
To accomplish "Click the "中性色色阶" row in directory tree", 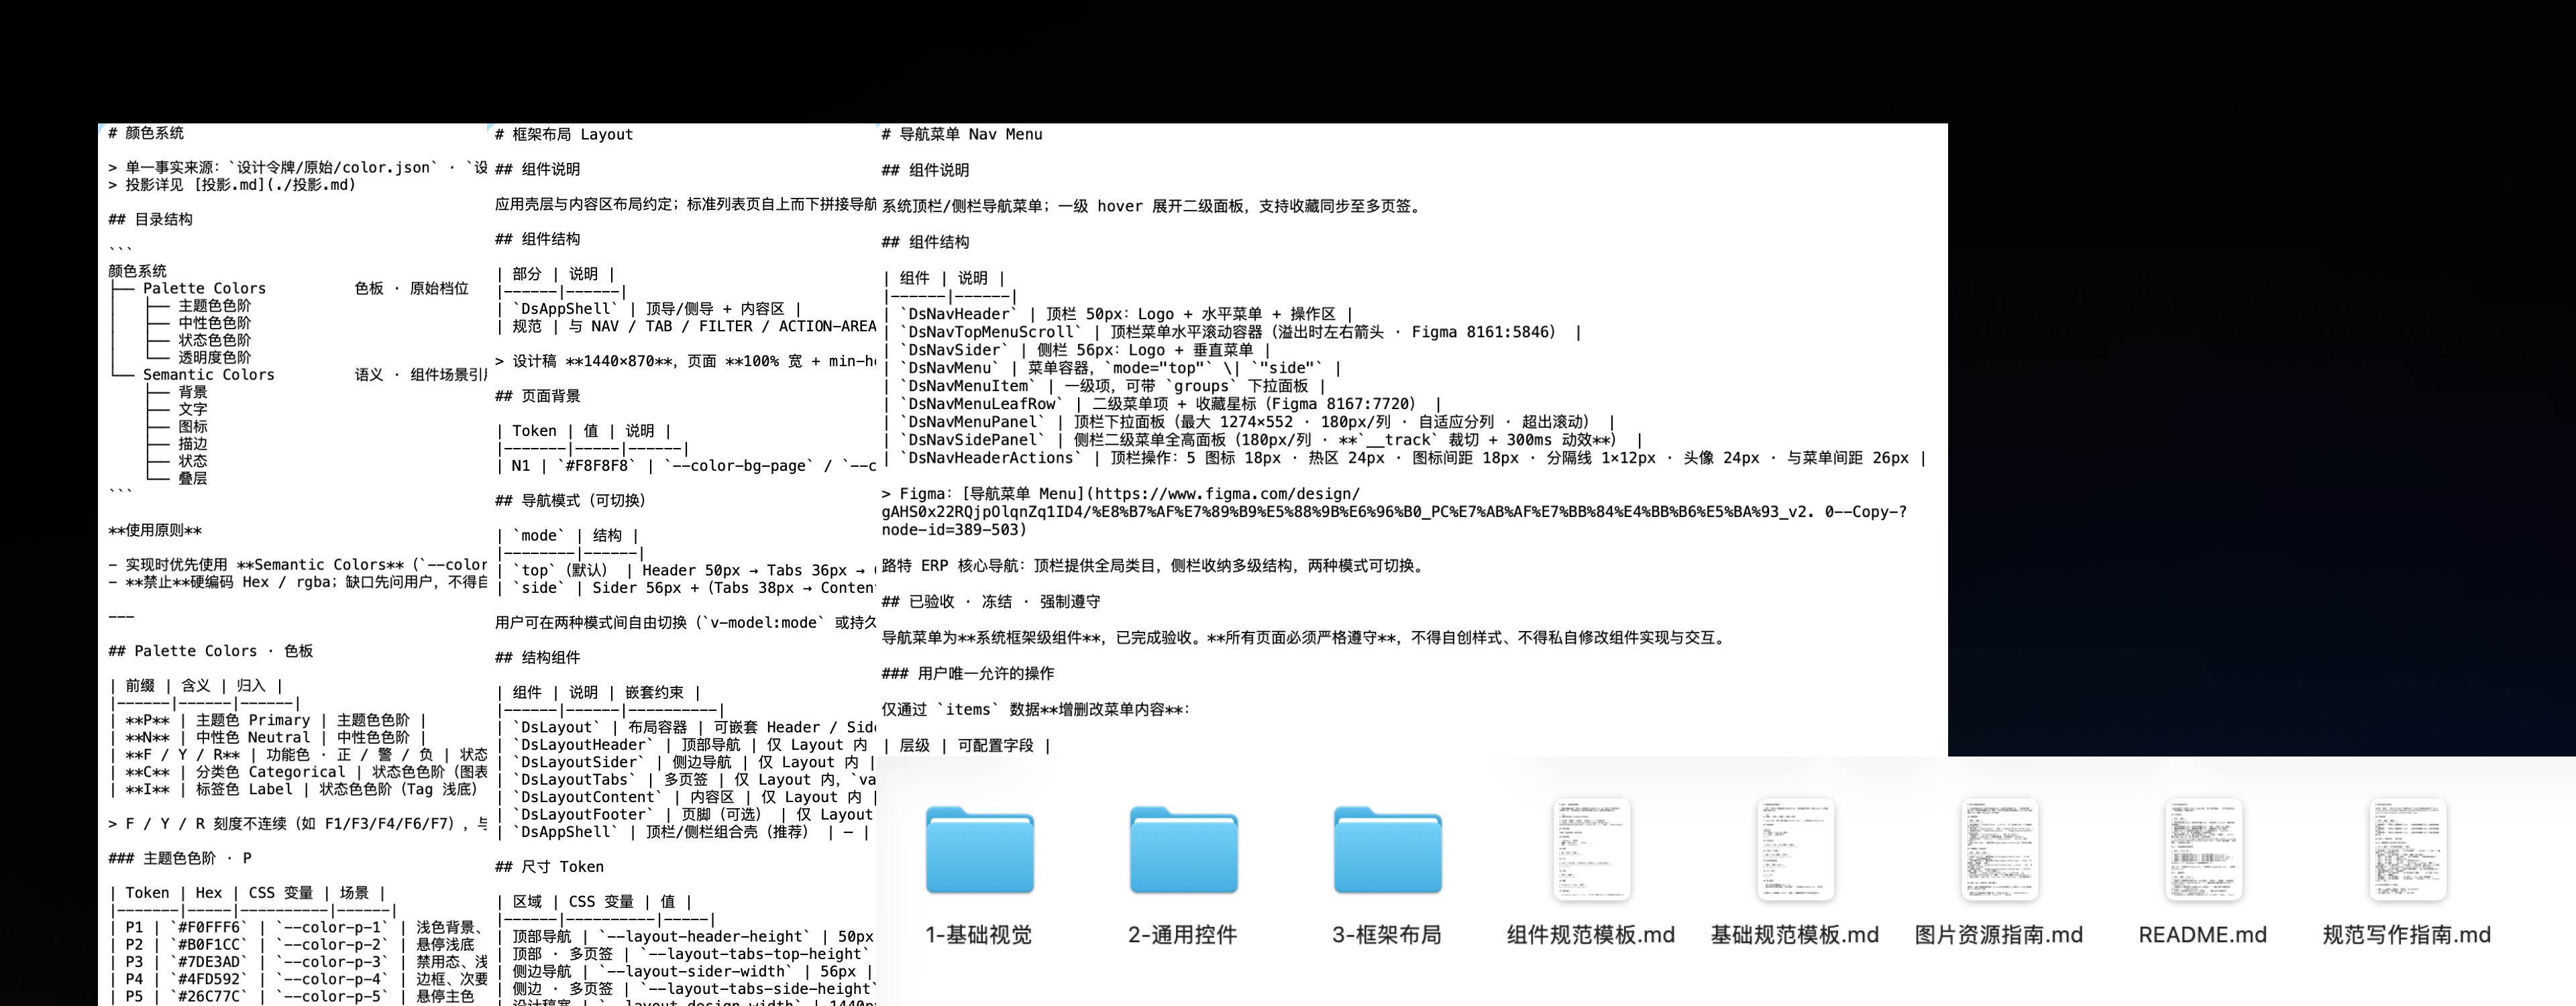I will [x=215, y=323].
